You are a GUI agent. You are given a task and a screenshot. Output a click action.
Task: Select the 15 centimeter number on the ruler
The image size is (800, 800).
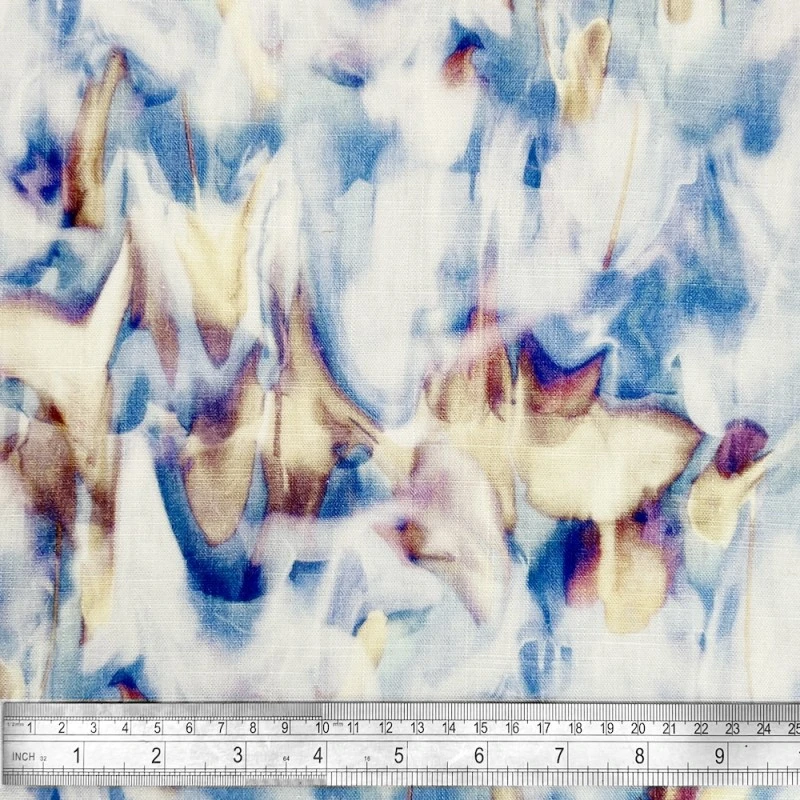[480, 727]
